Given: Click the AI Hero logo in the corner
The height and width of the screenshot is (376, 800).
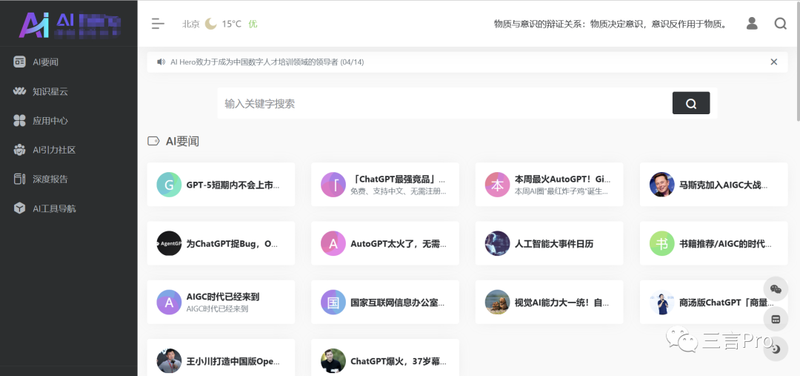Looking at the screenshot, I should pyautogui.click(x=69, y=24).
